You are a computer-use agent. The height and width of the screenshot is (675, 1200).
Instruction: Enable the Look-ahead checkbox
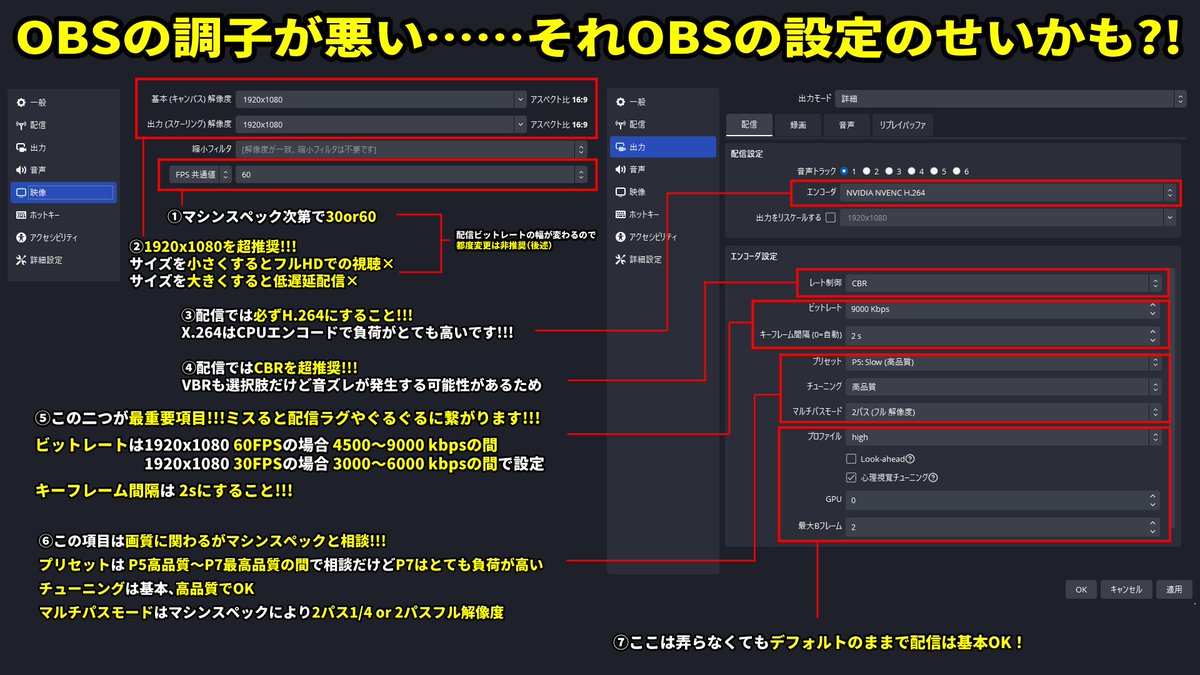point(851,459)
